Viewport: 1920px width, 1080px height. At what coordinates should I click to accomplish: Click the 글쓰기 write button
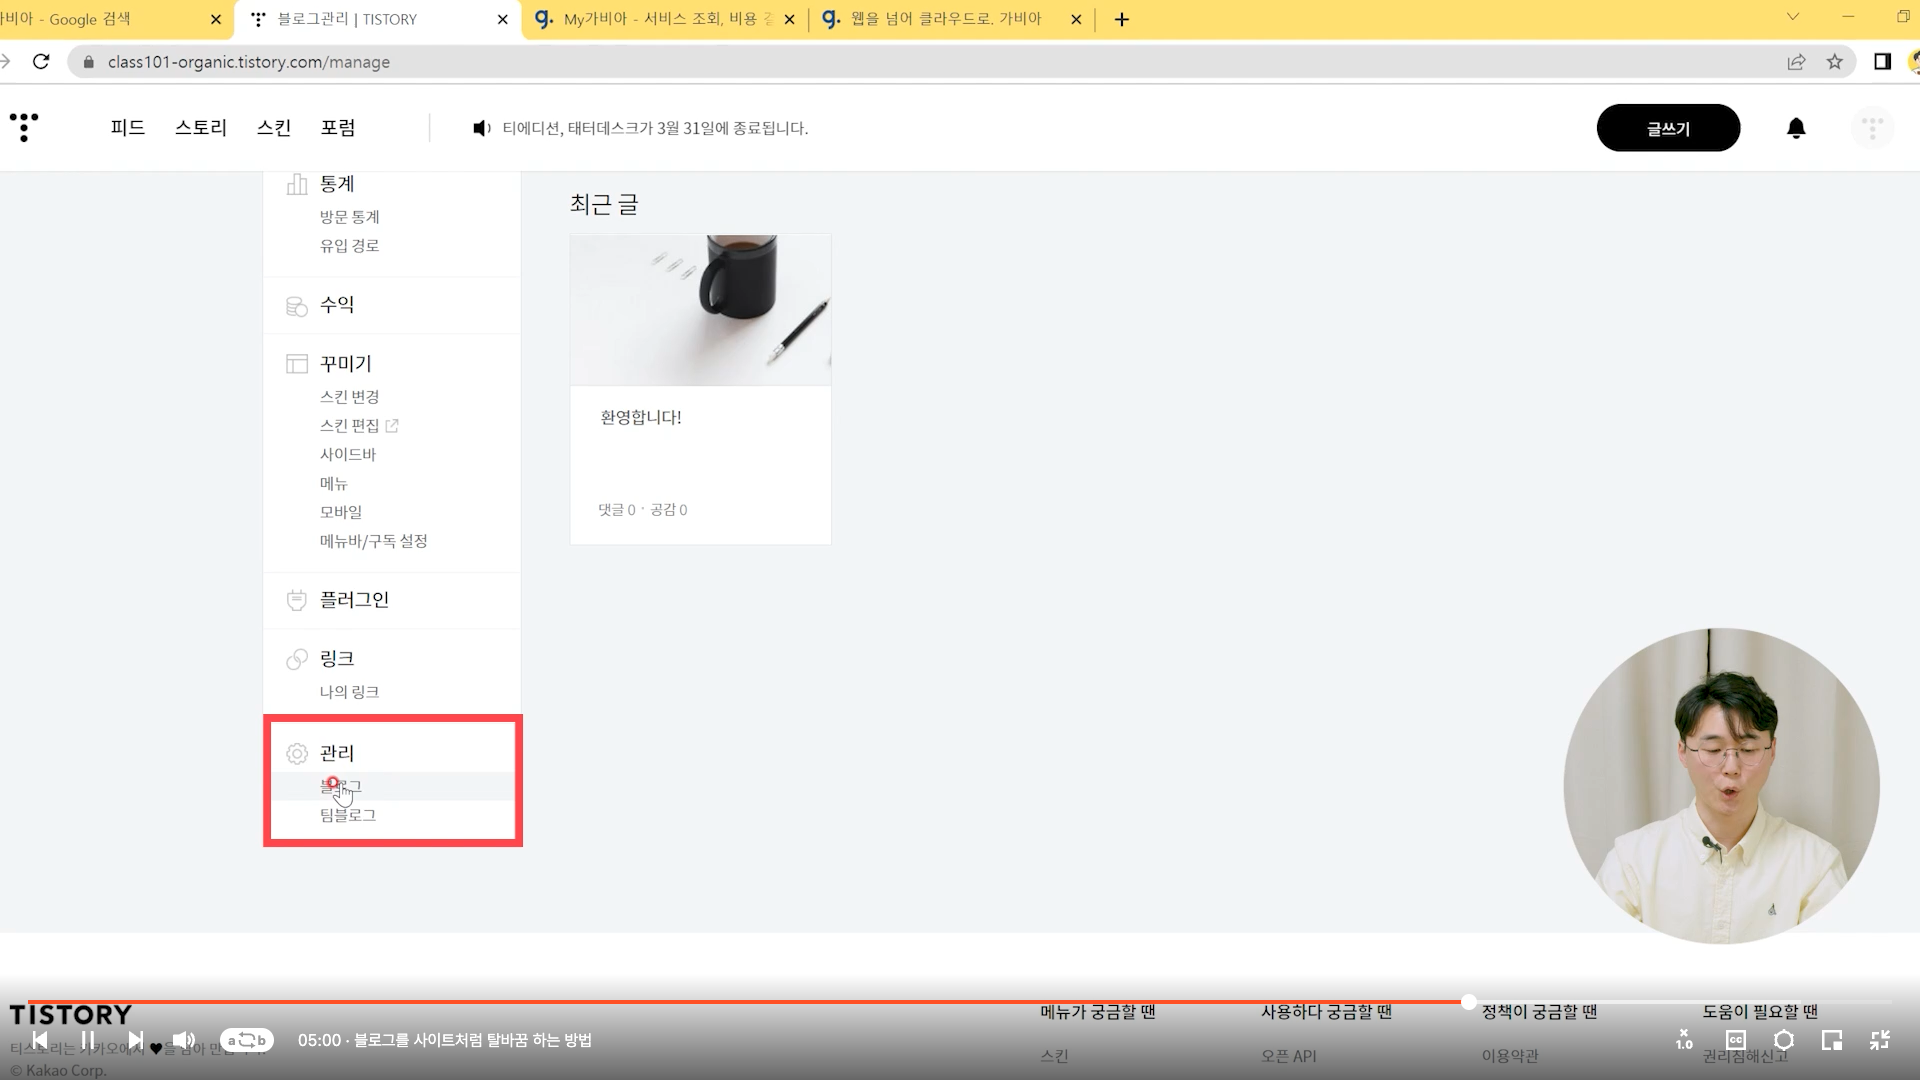(1668, 128)
